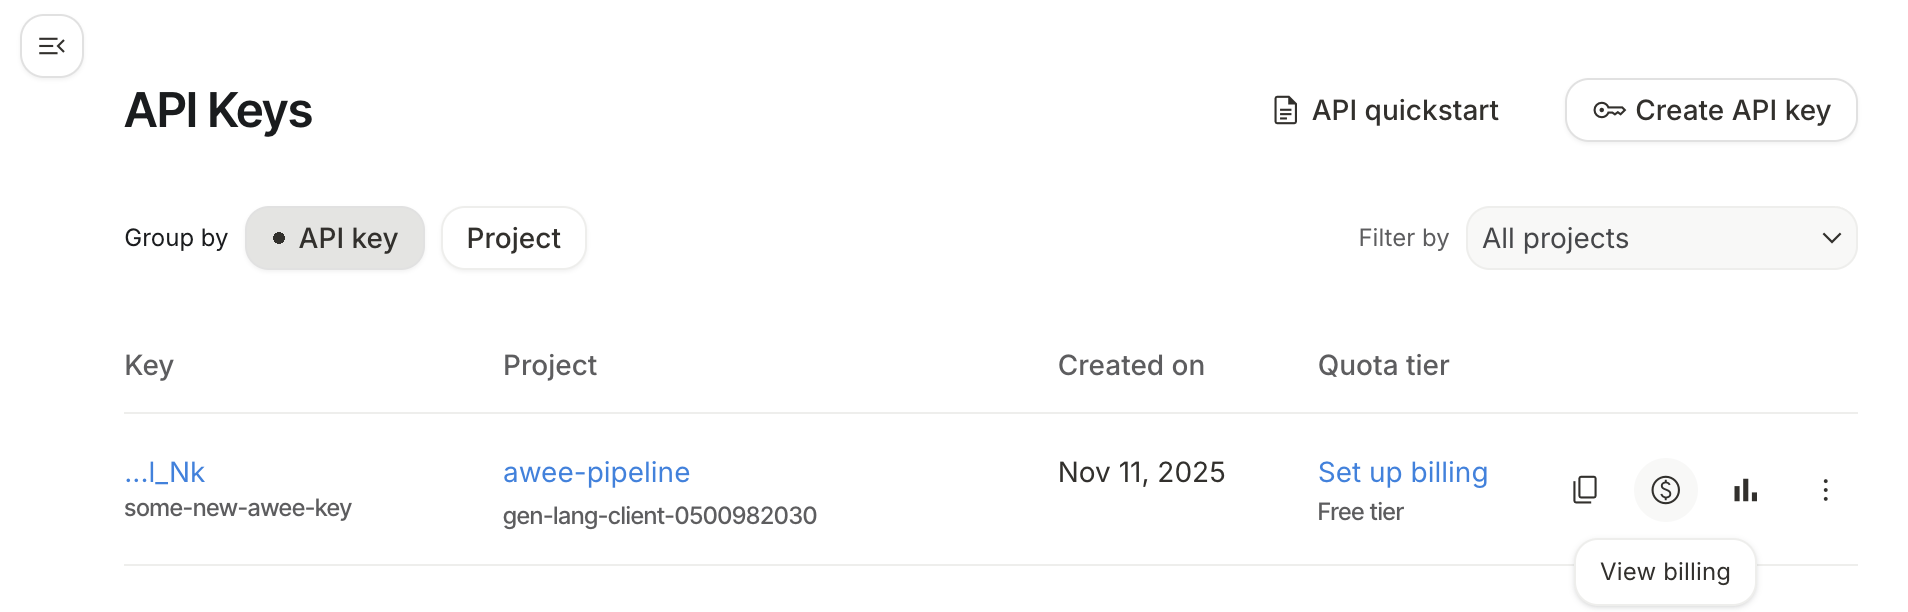Image resolution: width=1908 pixels, height=612 pixels.
Task: Click the Key column header
Action: (x=149, y=366)
